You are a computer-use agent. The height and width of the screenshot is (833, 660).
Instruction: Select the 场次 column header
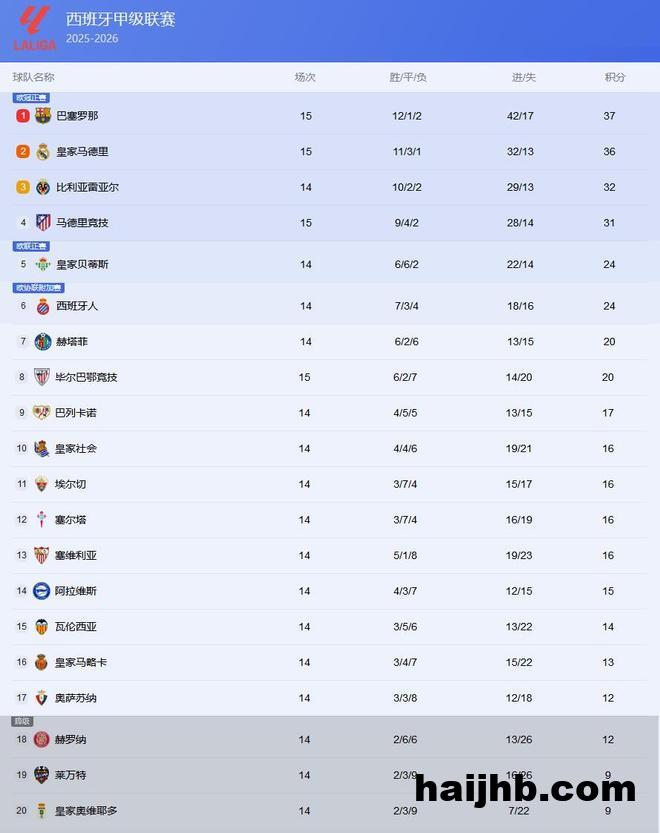[x=305, y=77]
